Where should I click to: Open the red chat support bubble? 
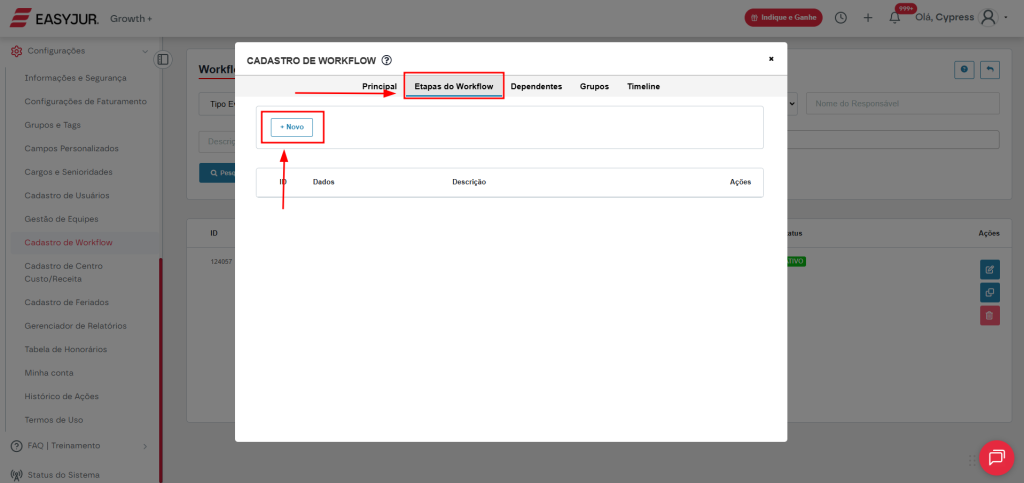[x=996, y=457]
